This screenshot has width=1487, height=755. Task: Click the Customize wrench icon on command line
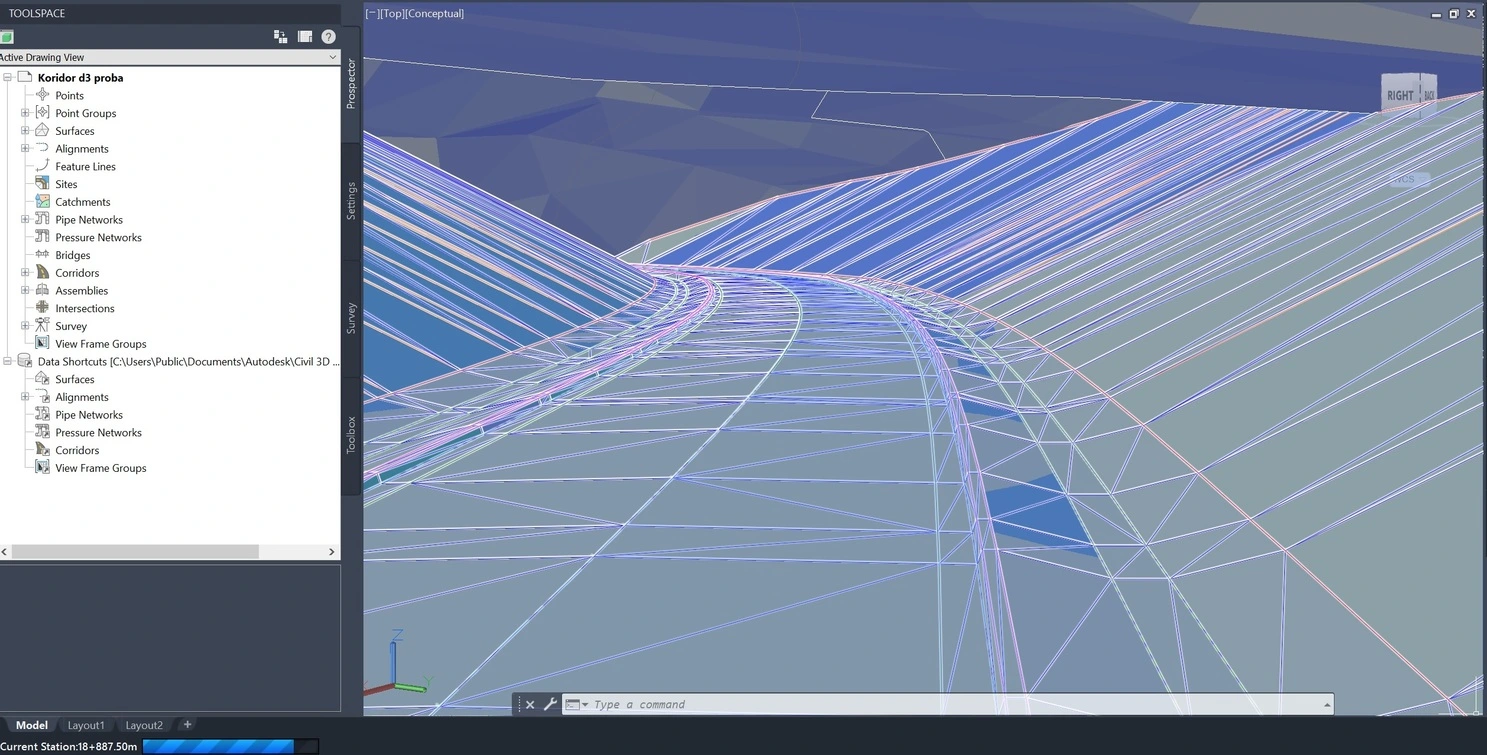[550, 704]
